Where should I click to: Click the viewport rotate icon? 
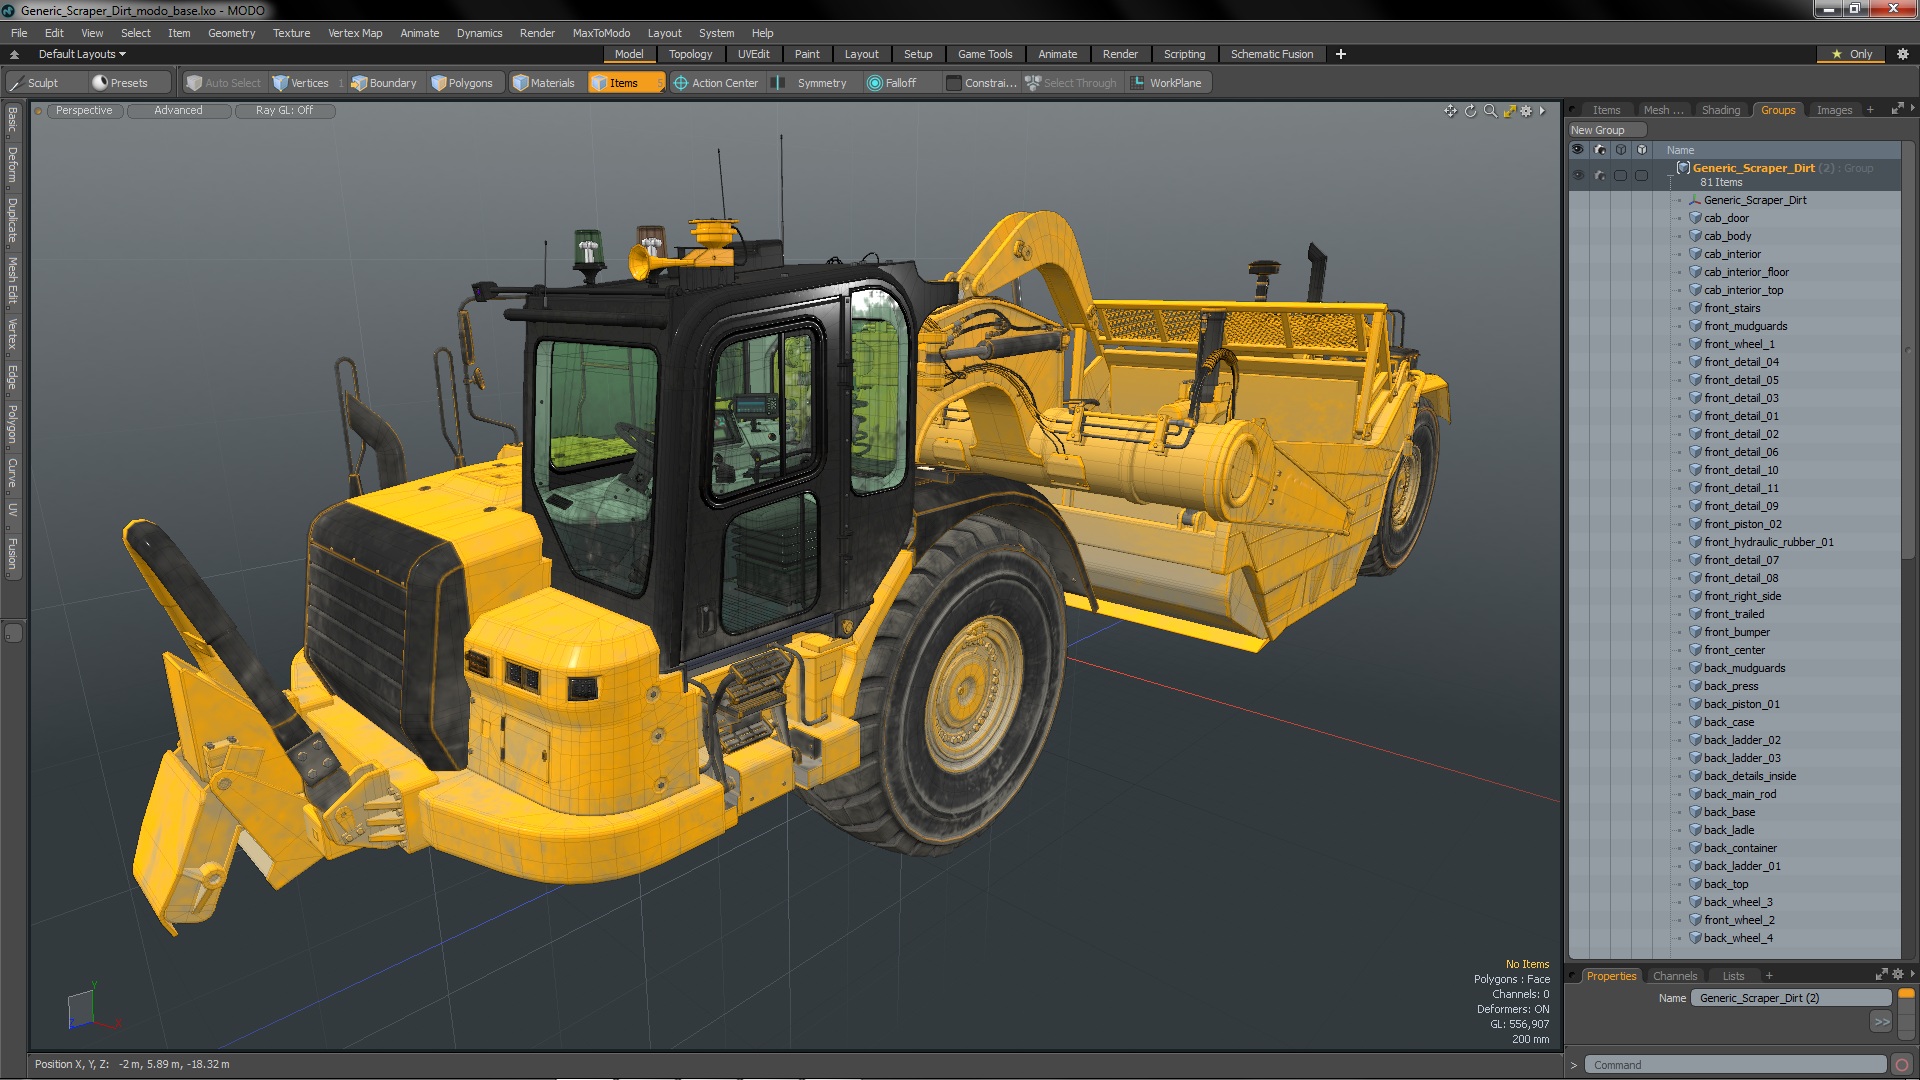point(1470,111)
